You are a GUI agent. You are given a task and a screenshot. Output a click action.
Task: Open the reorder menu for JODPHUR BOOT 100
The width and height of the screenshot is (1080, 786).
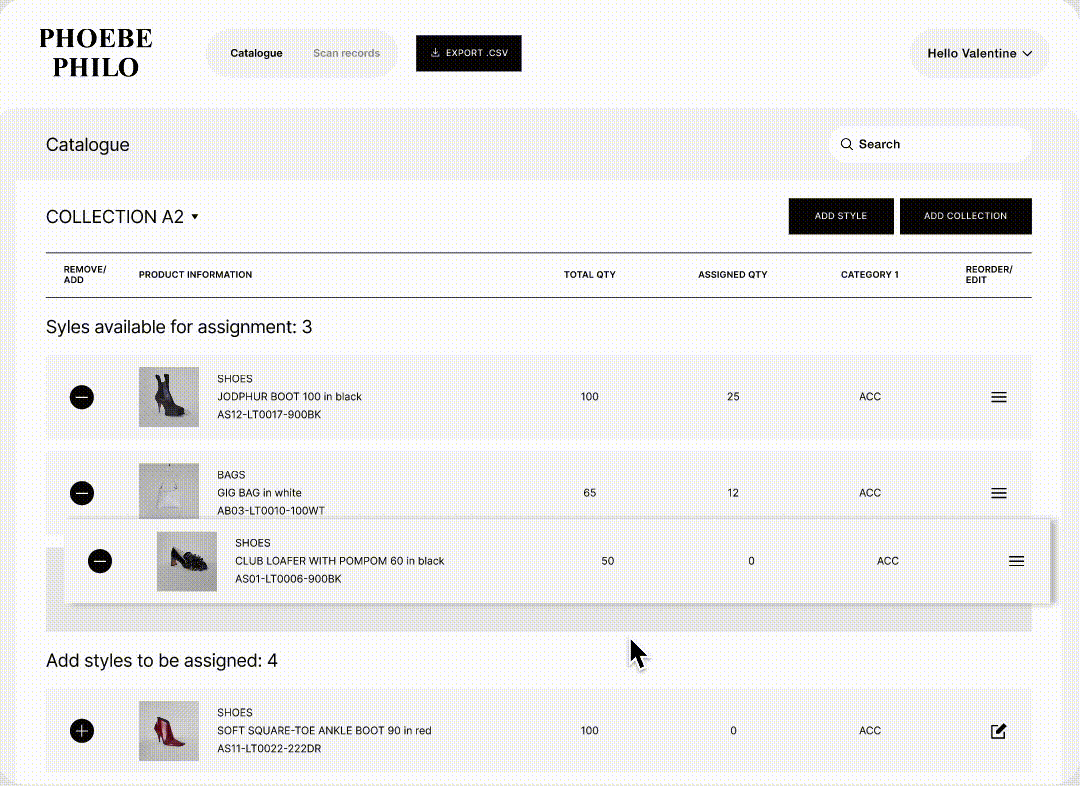click(998, 397)
